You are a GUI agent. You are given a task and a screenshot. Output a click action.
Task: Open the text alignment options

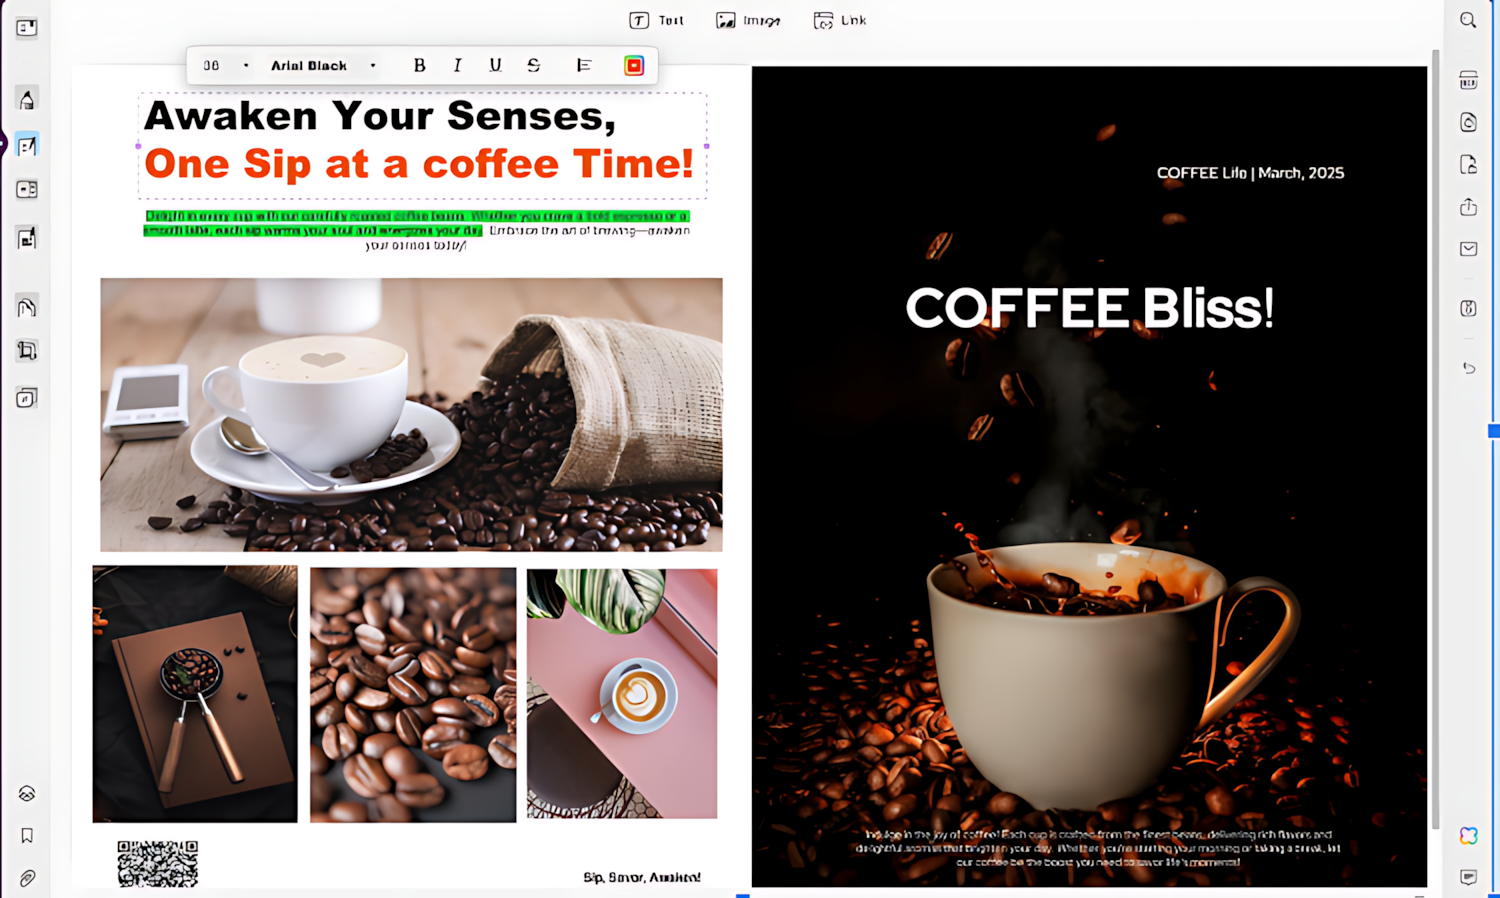click(584, 65)
